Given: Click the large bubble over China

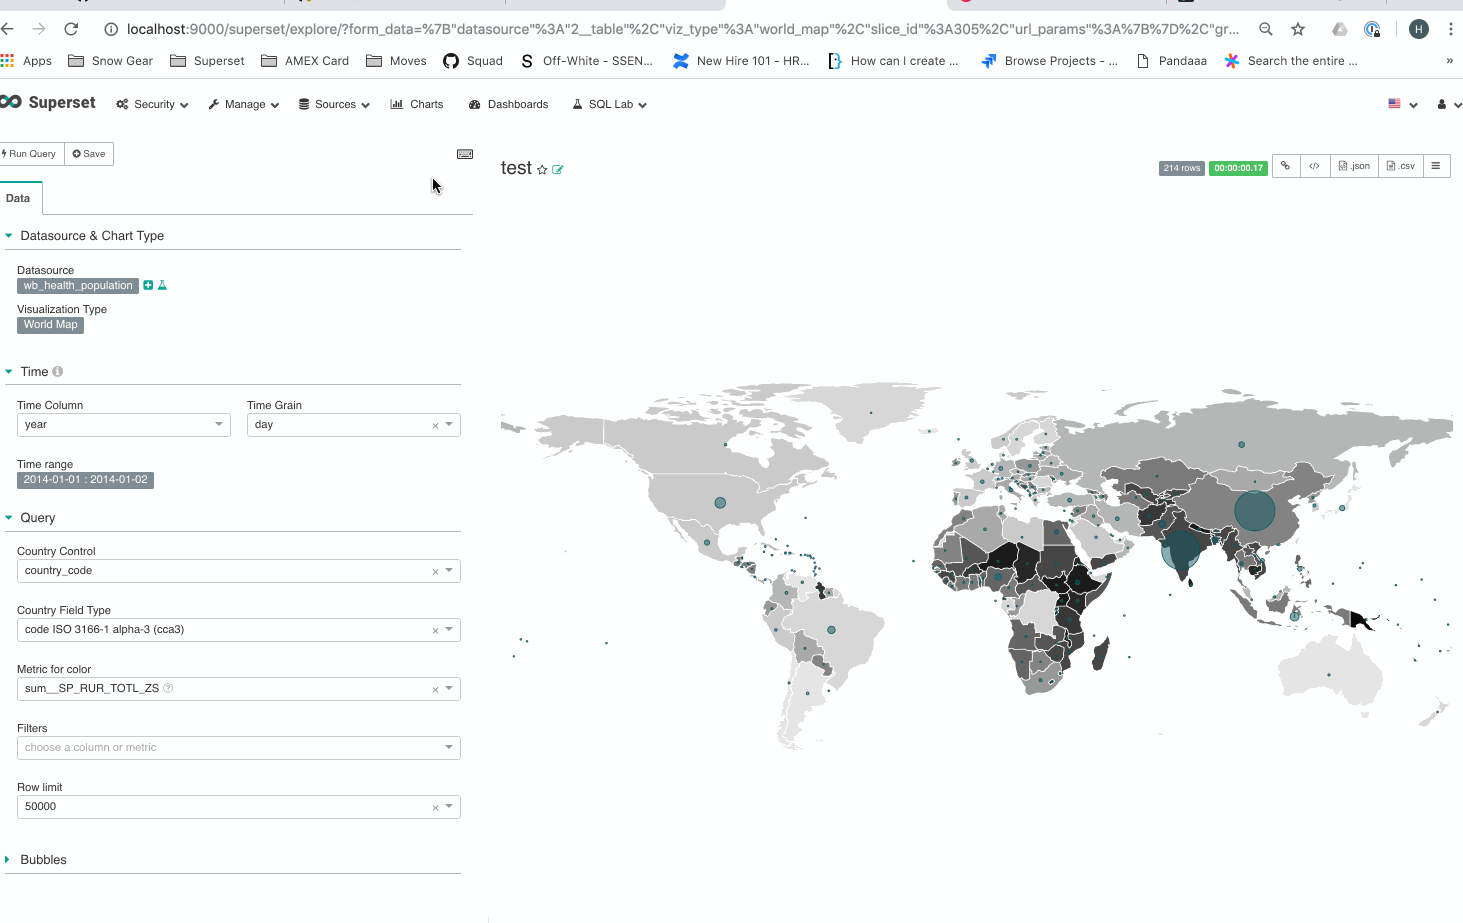Looking at the screenshot, I should [x=1254, y=510].
